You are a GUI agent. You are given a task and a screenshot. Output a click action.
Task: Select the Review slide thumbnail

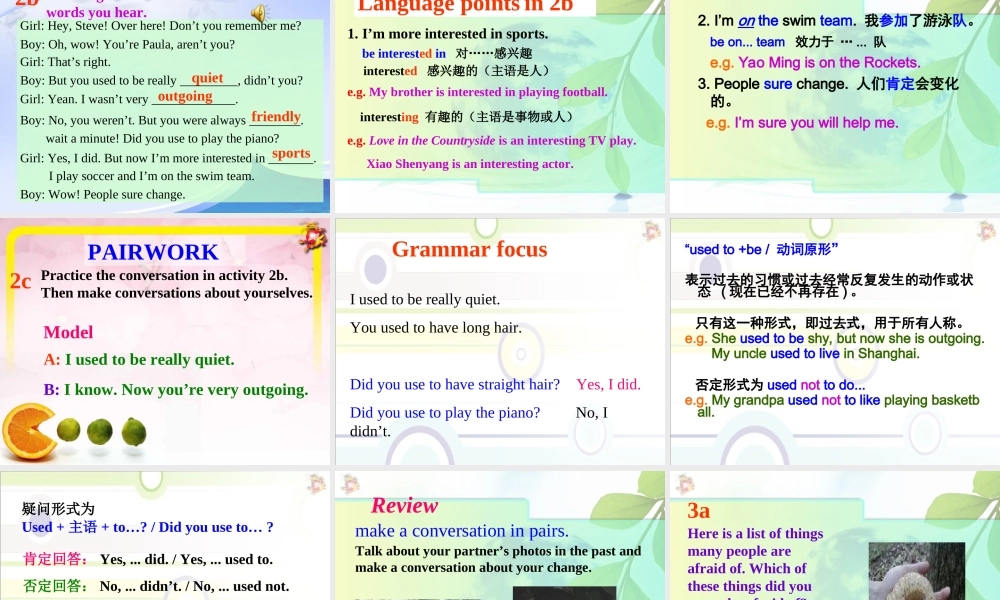[499, 536]
